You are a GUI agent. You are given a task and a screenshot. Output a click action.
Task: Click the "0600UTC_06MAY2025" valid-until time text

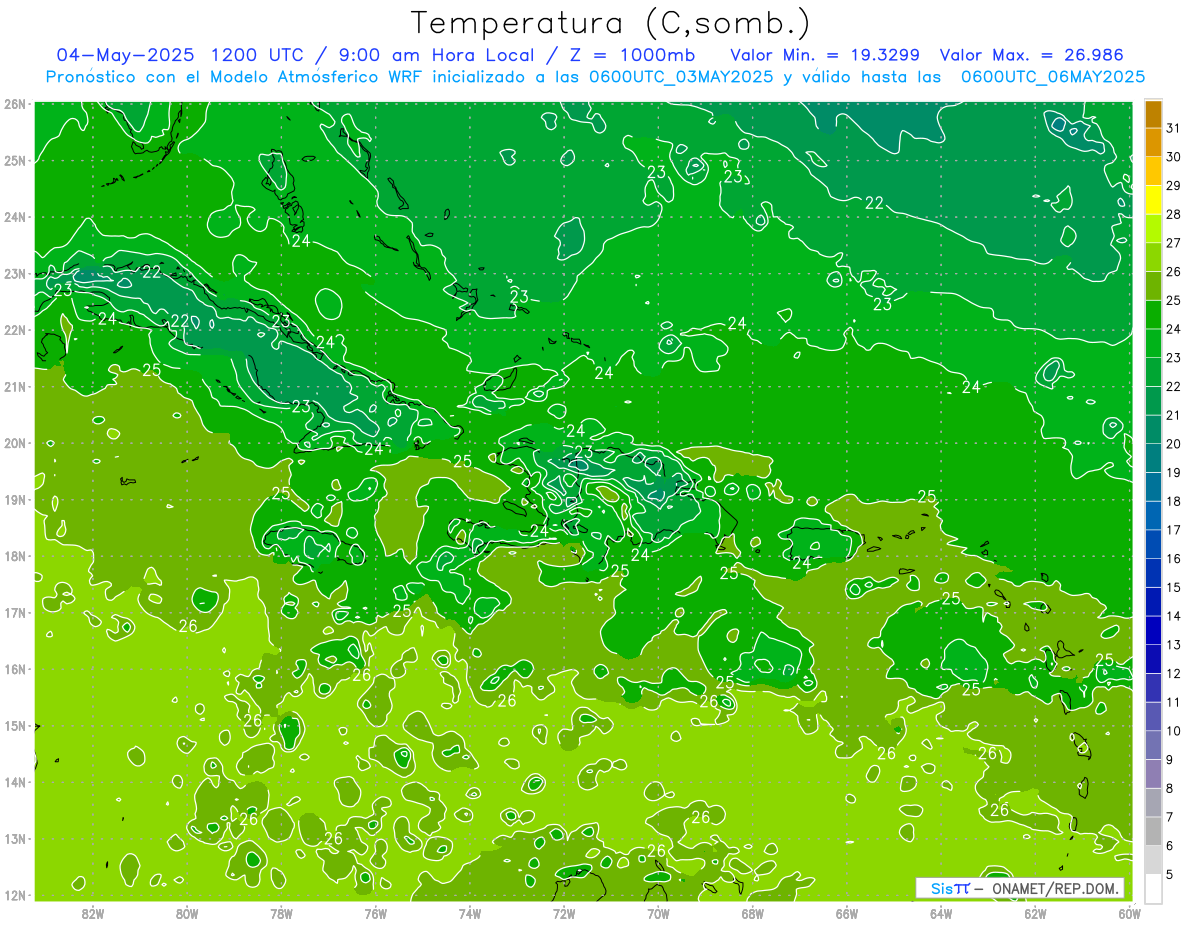[x=1053, y=77]
